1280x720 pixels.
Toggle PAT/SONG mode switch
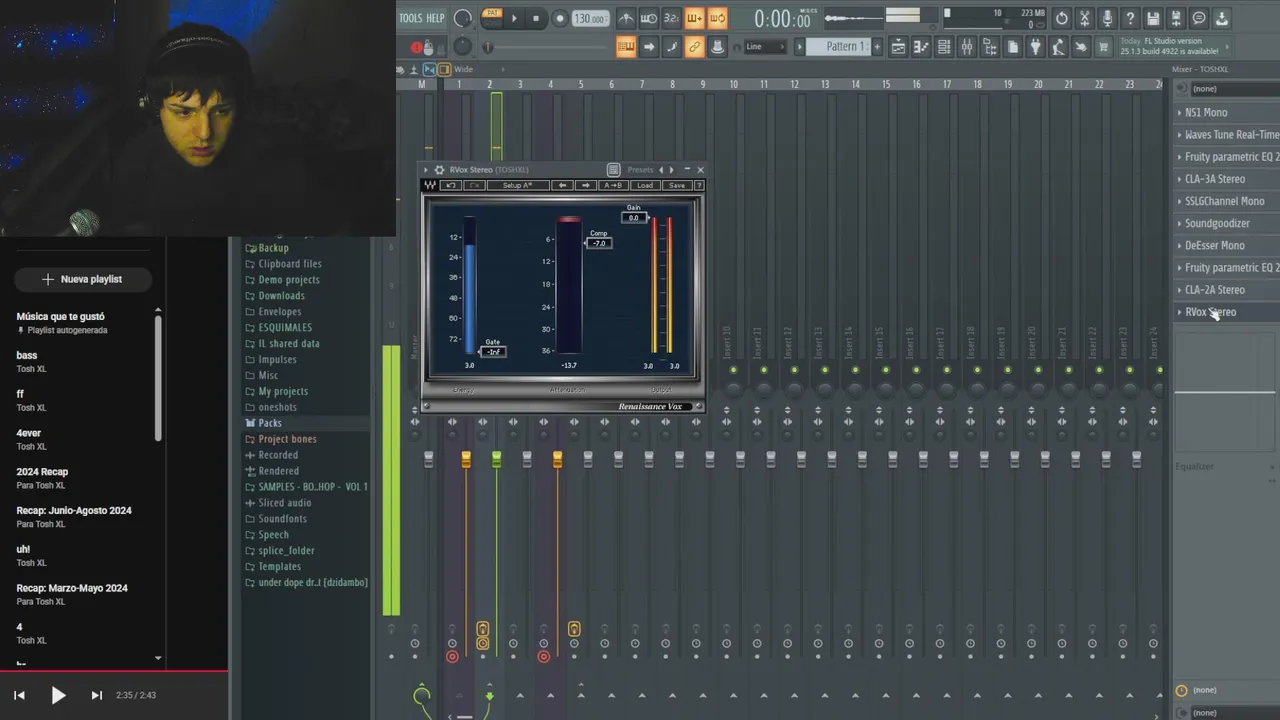(x=492, y=18)
